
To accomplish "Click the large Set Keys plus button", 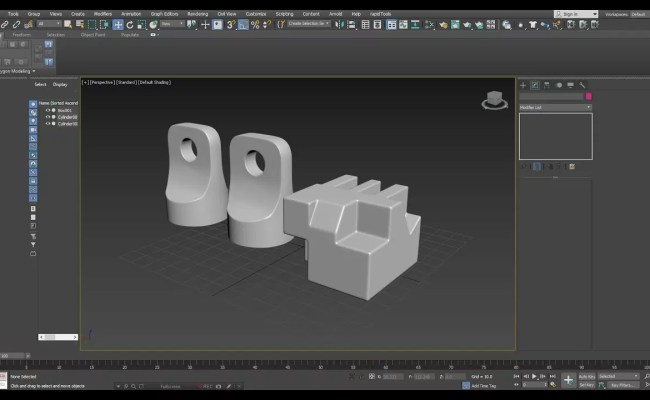I will tap(568, 380).
